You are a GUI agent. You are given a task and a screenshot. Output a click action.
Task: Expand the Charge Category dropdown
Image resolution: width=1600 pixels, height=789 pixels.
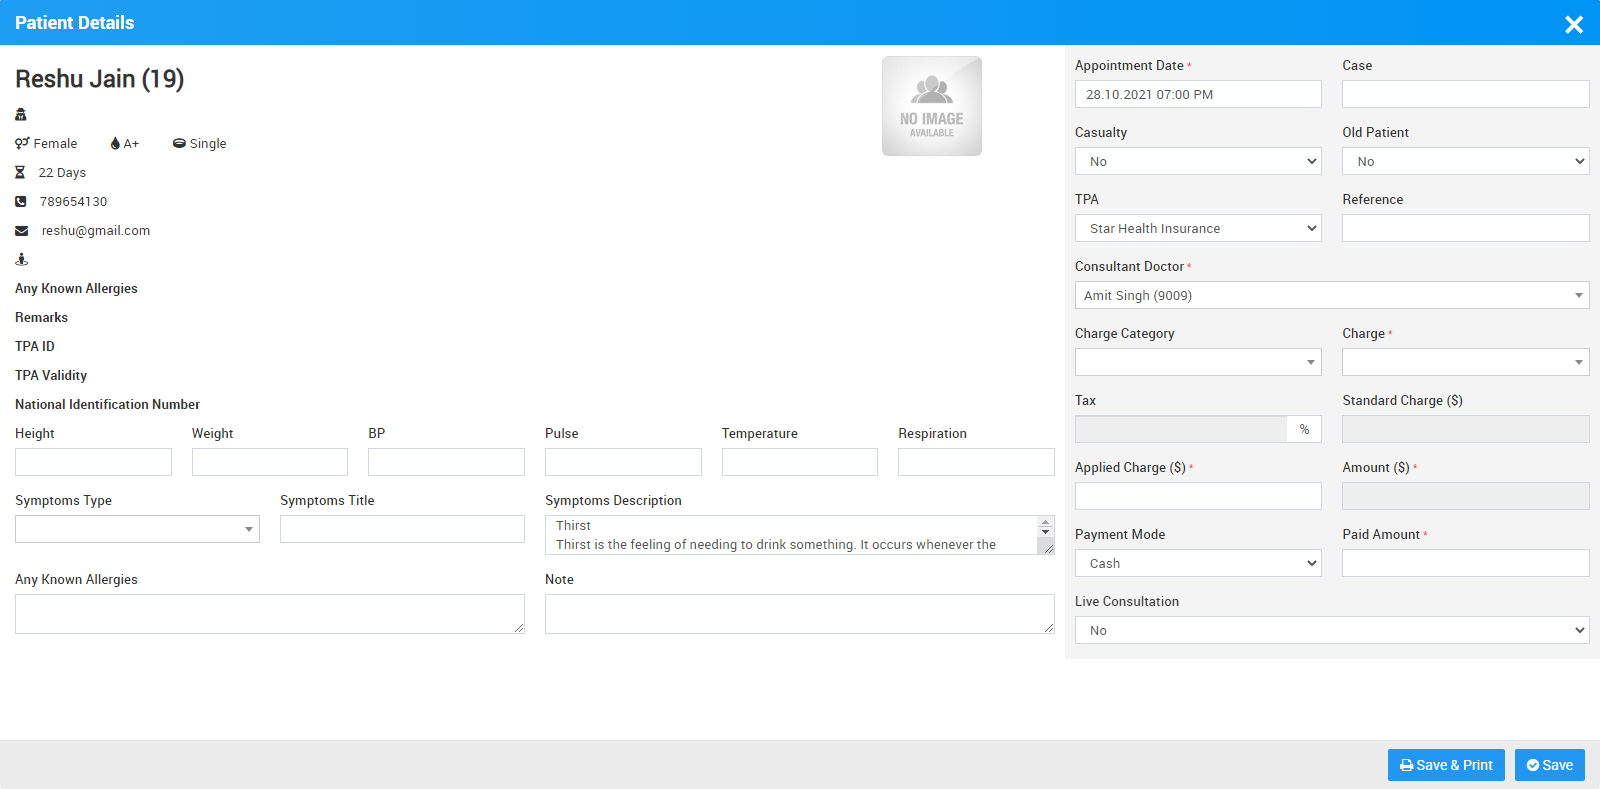click(1197, 362)
